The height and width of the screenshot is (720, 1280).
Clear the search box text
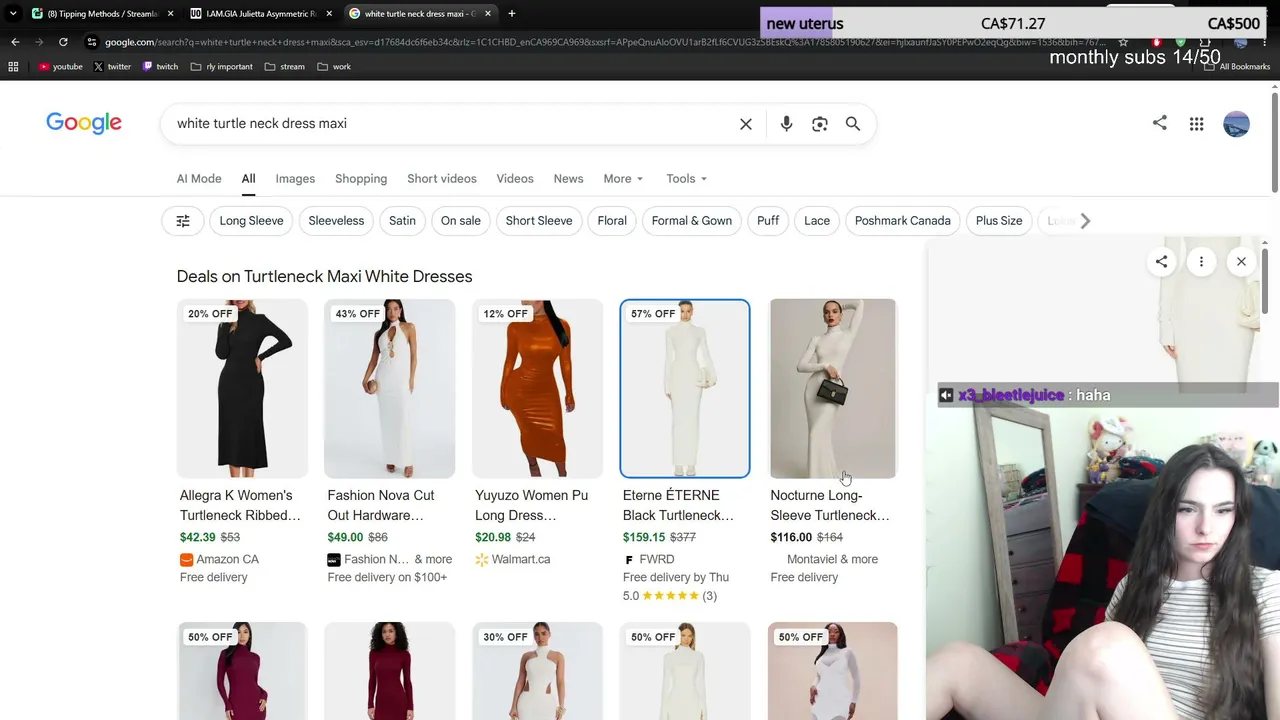(746, 124)
